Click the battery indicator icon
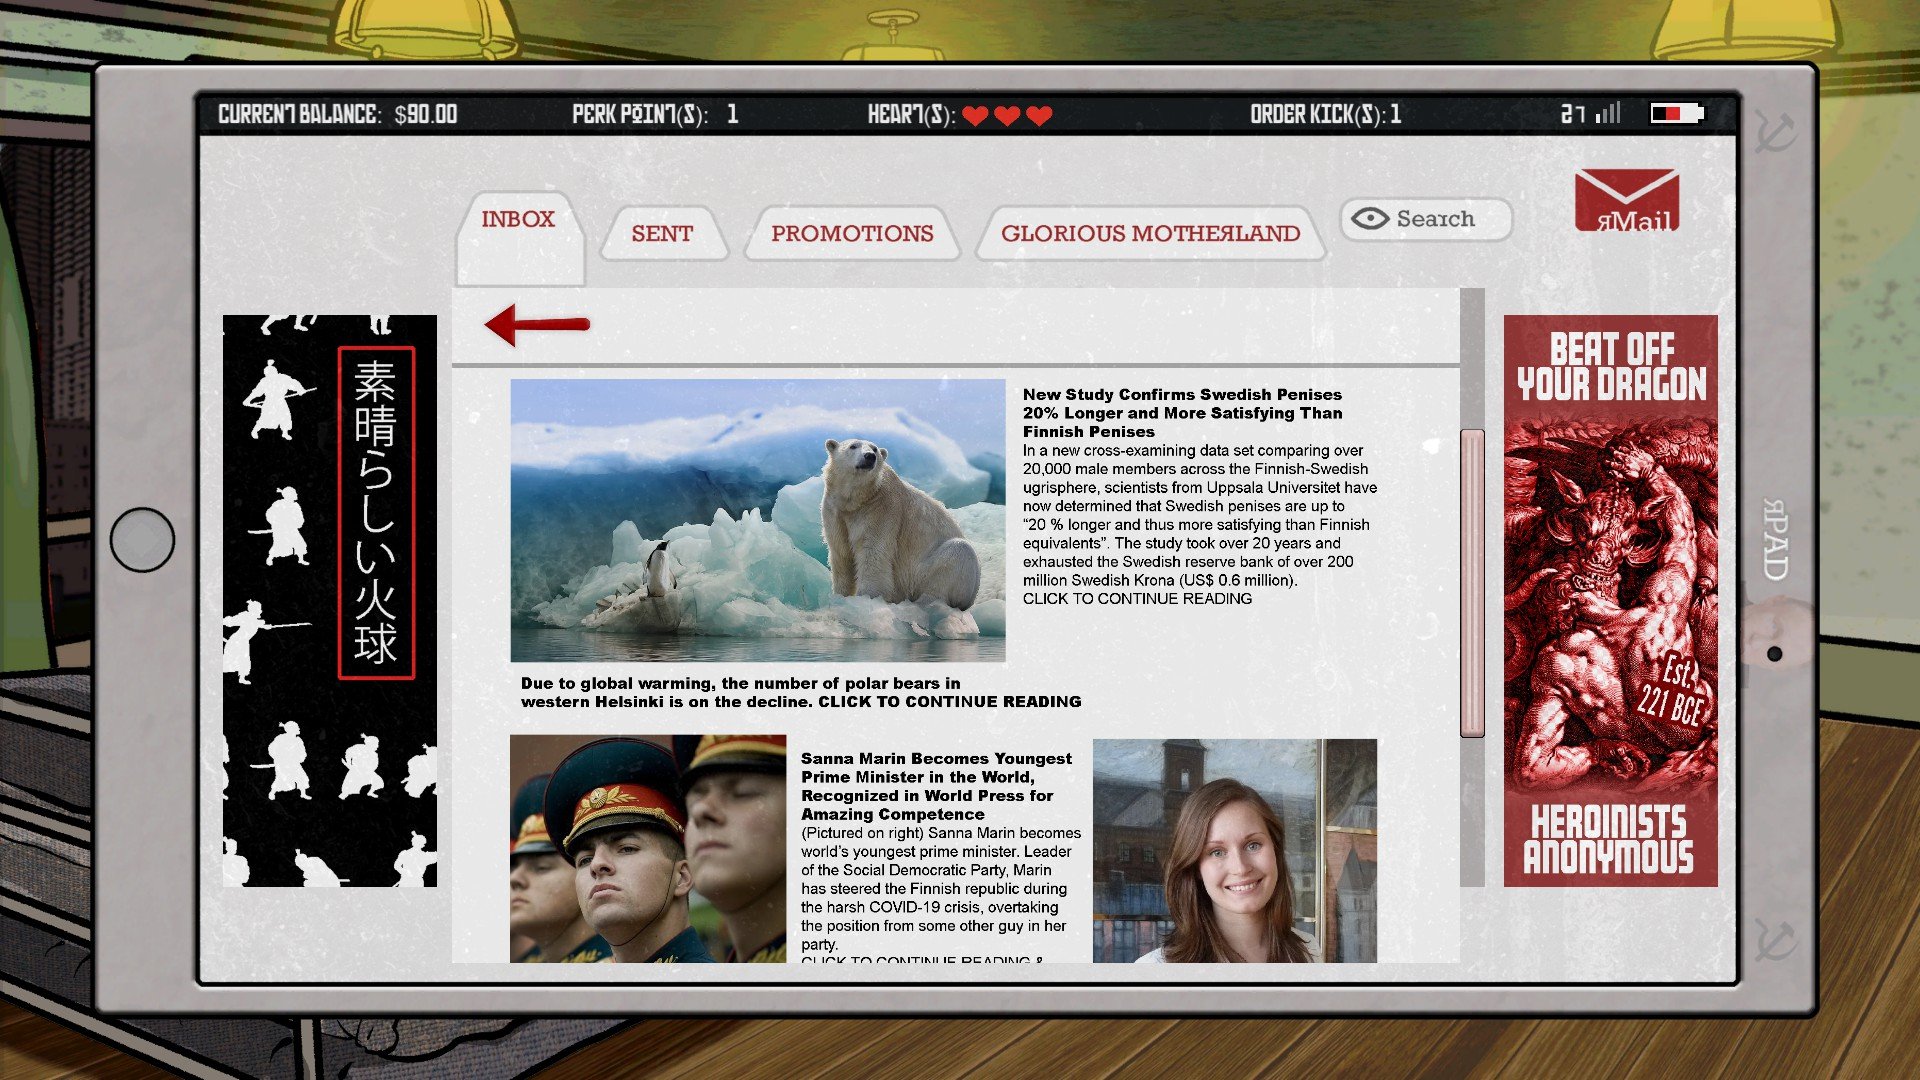 click(x=1676, y=113)
